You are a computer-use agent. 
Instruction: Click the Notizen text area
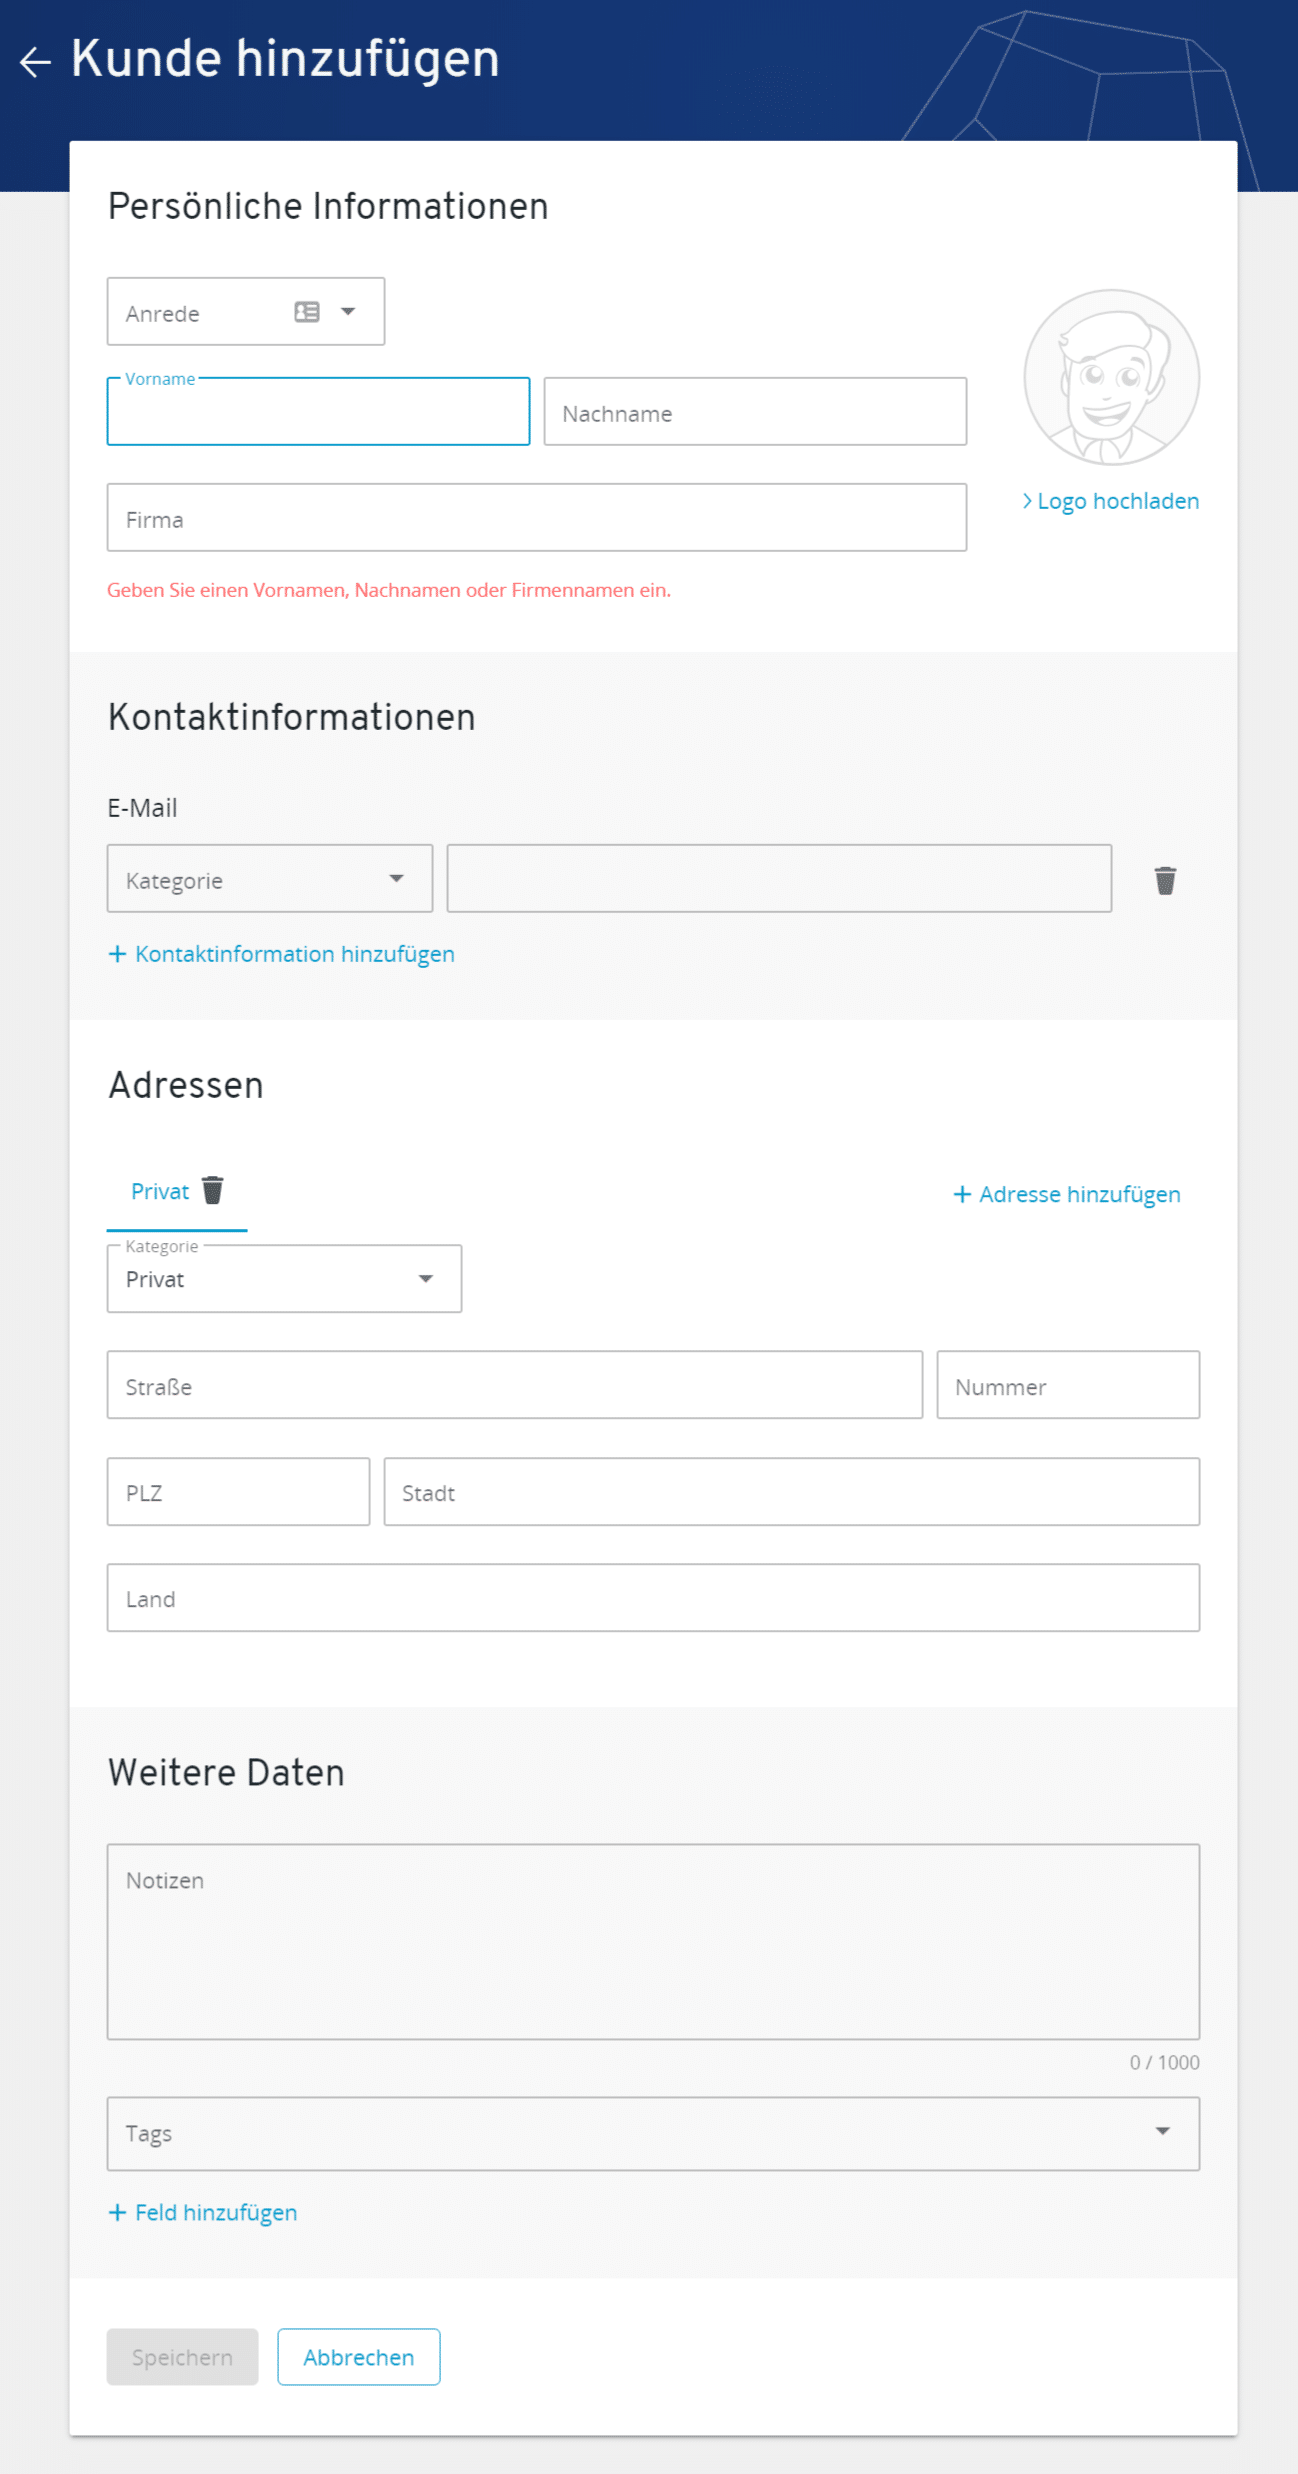click(653, 1941)
